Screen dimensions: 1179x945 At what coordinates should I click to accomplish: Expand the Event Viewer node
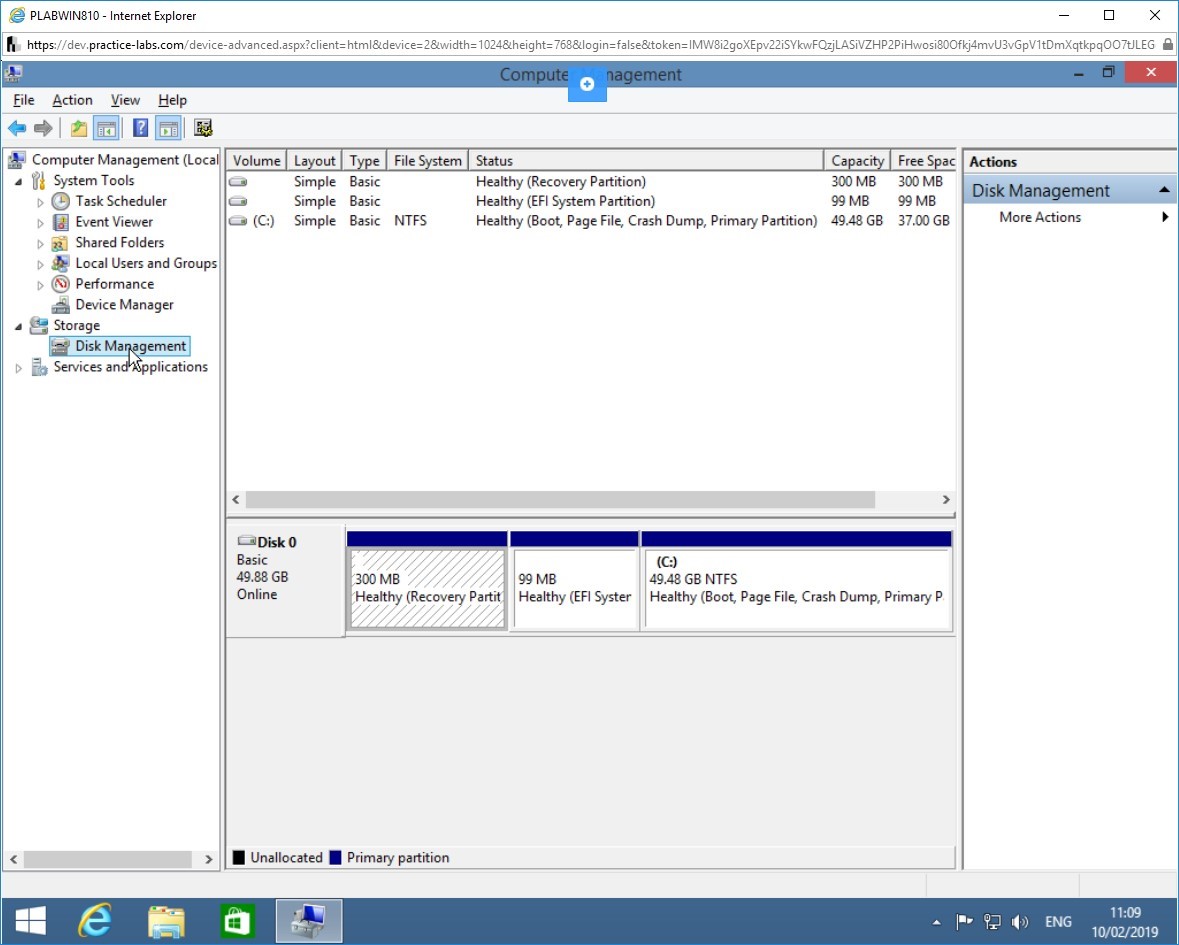click(41, 223)
